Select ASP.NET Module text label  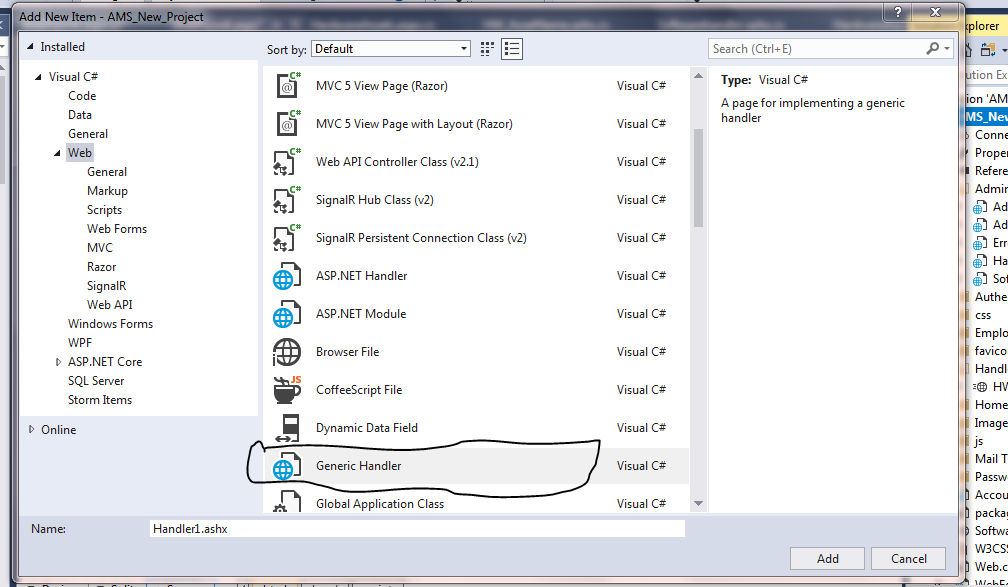(x=361, y=314)
